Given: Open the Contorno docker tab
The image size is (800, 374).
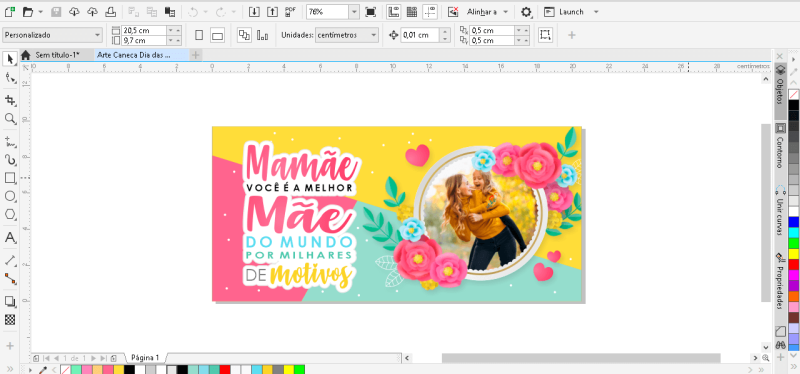Looking at the screenshot, I should (x=780, y=146).
